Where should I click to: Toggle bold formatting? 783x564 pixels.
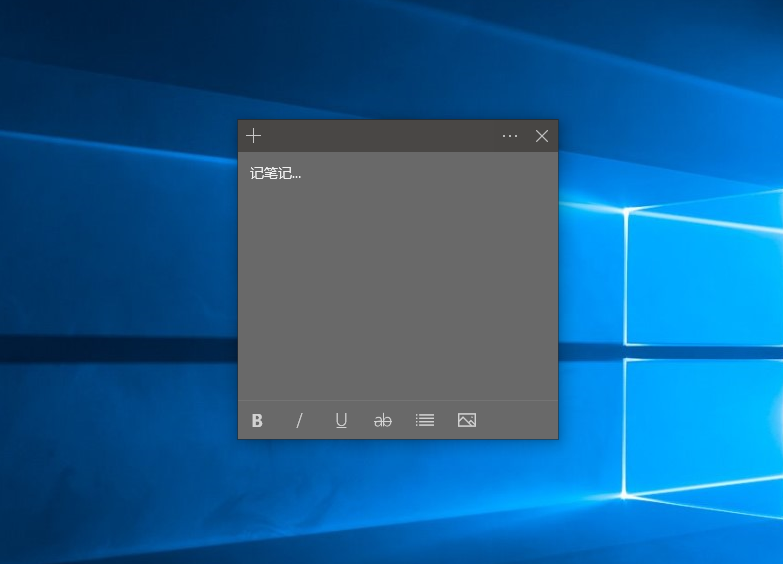click(x=257, y=421)
